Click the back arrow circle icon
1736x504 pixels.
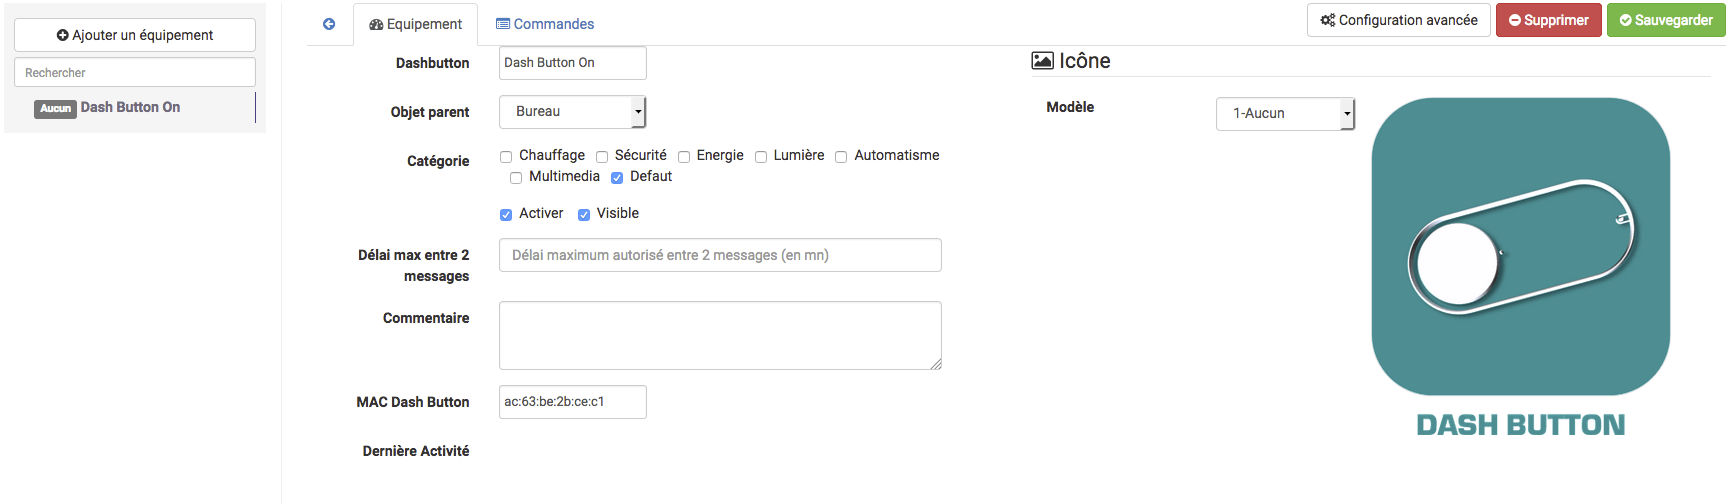(329, 24)
